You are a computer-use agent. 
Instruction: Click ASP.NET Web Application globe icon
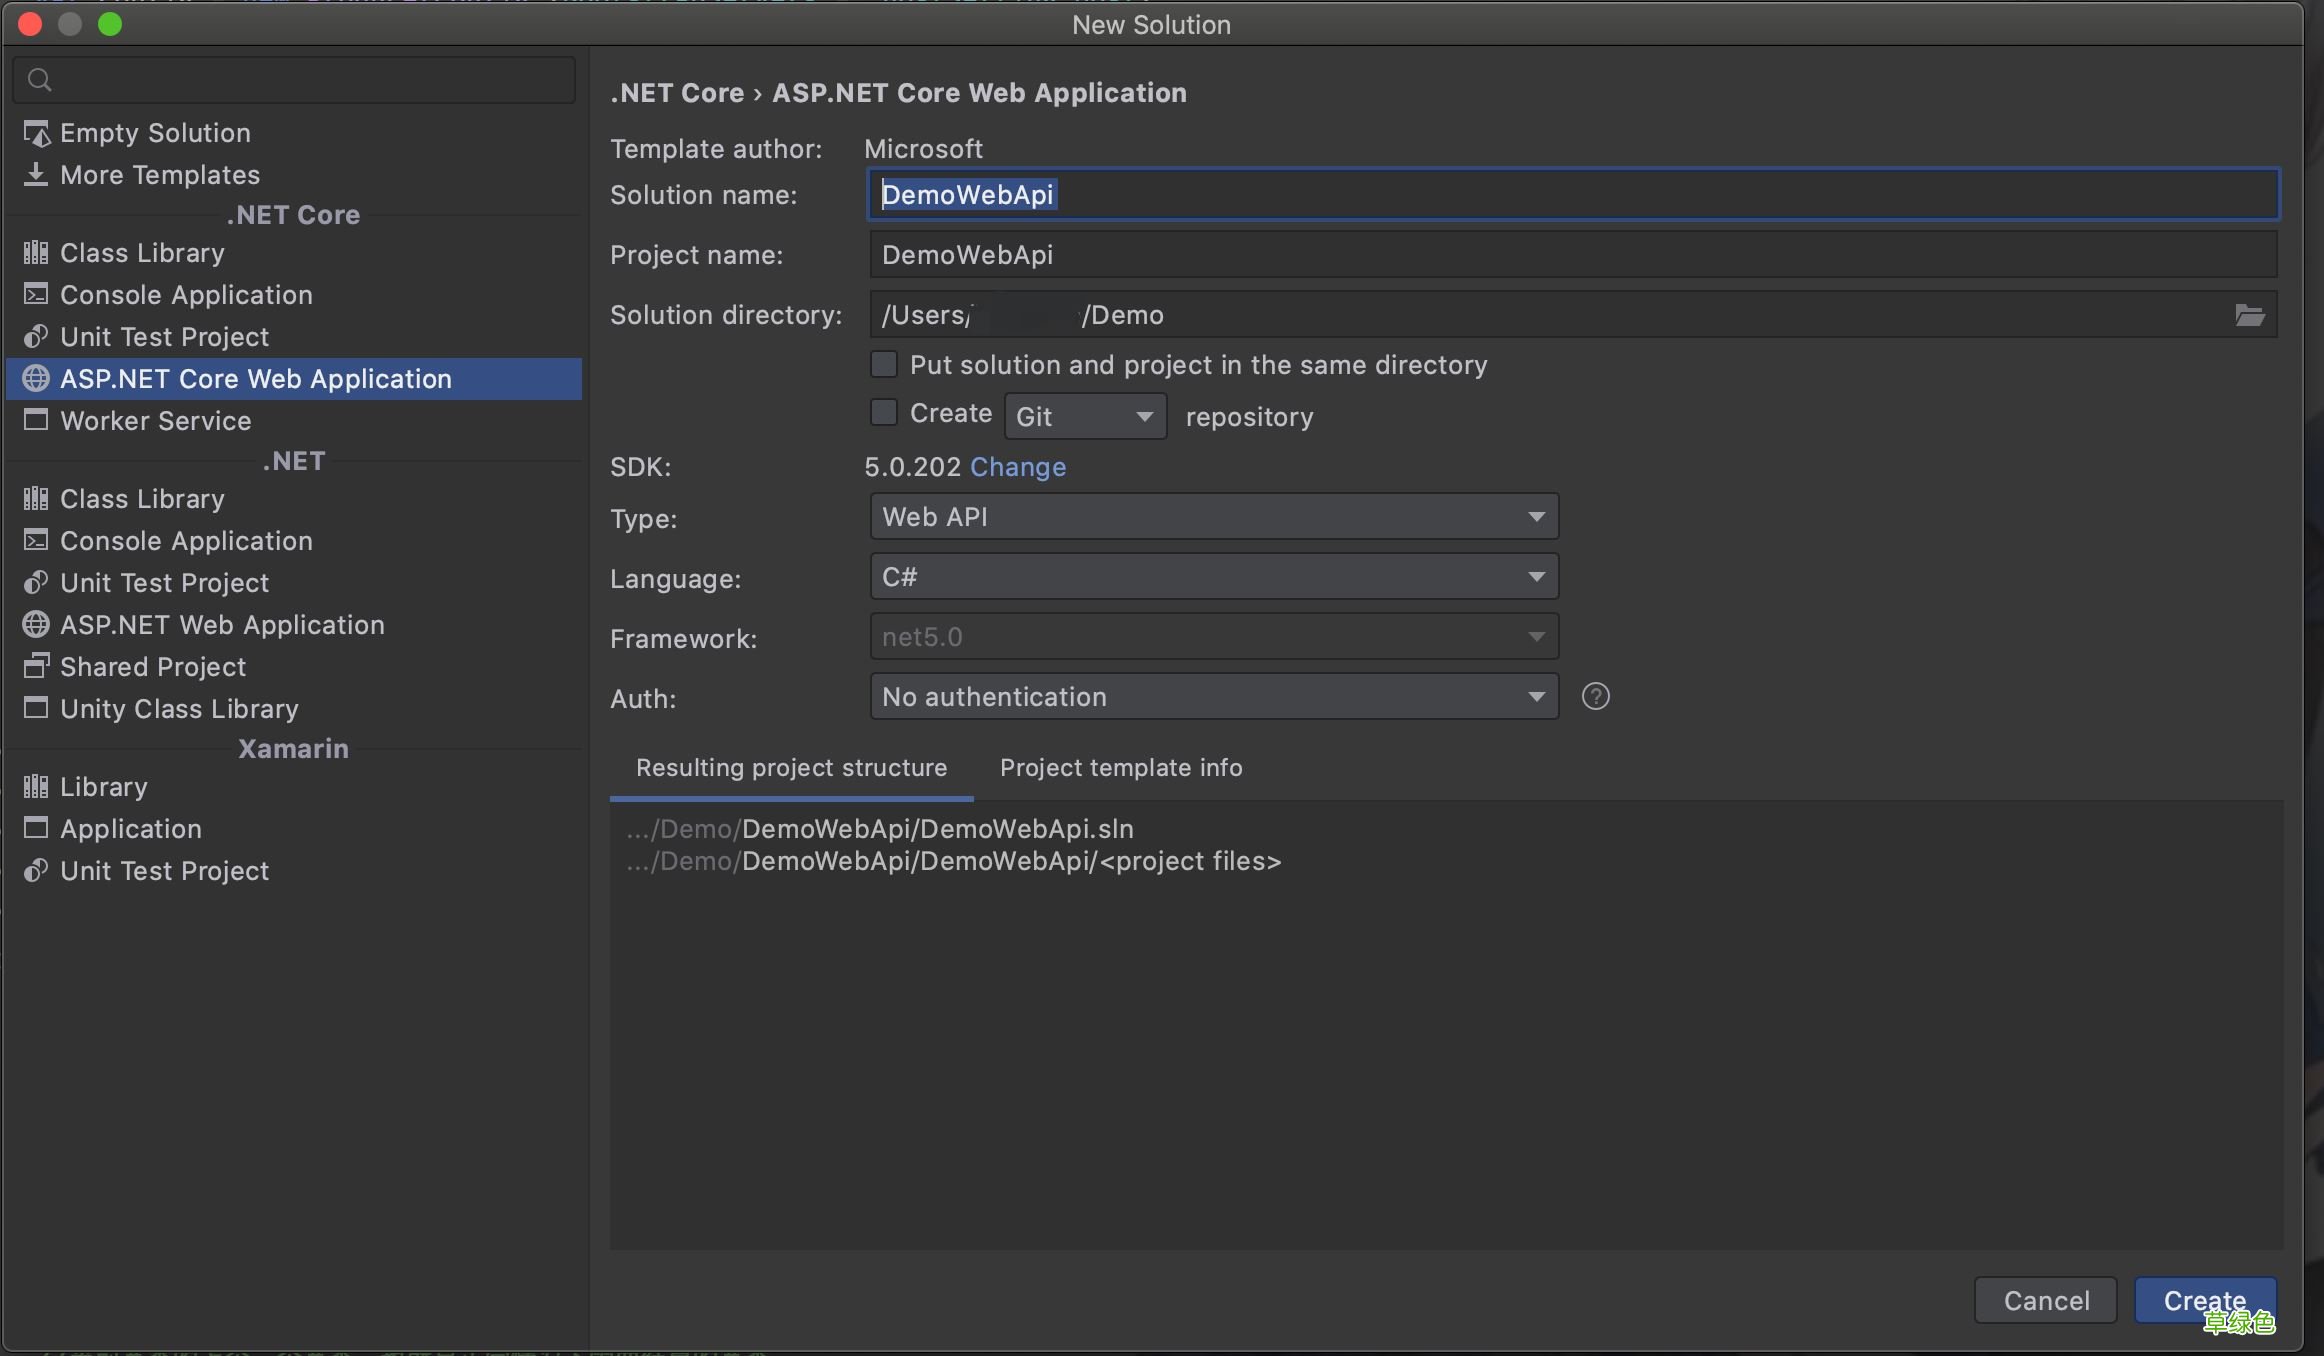coord(36,625)
